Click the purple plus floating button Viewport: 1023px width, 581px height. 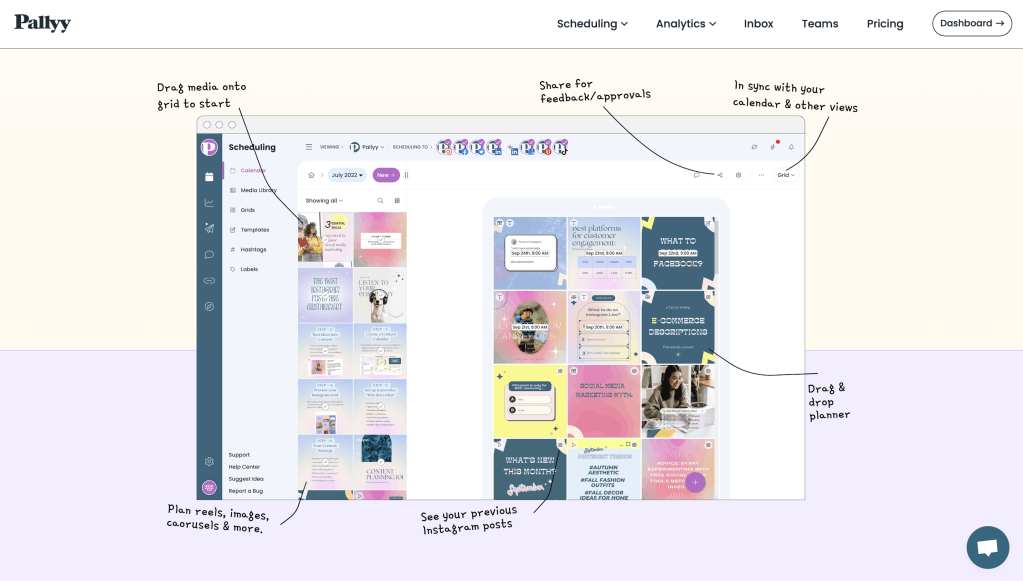pyautogui.click(x=695, y=482)
